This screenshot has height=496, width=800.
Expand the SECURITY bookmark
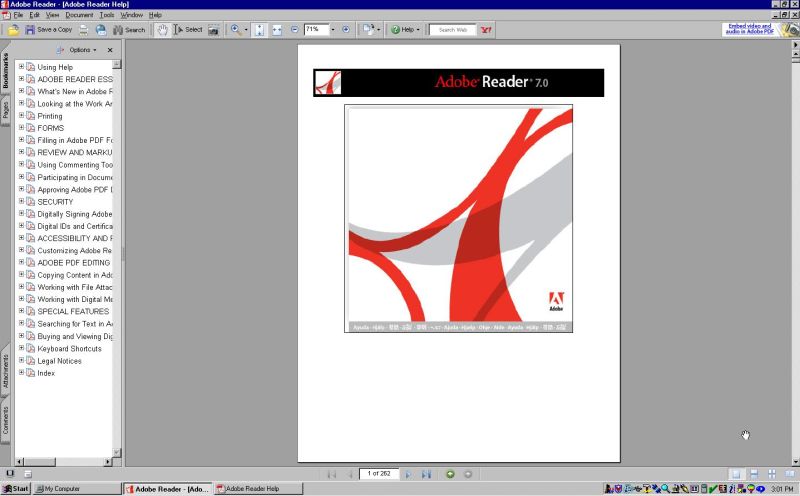(21, 201)
